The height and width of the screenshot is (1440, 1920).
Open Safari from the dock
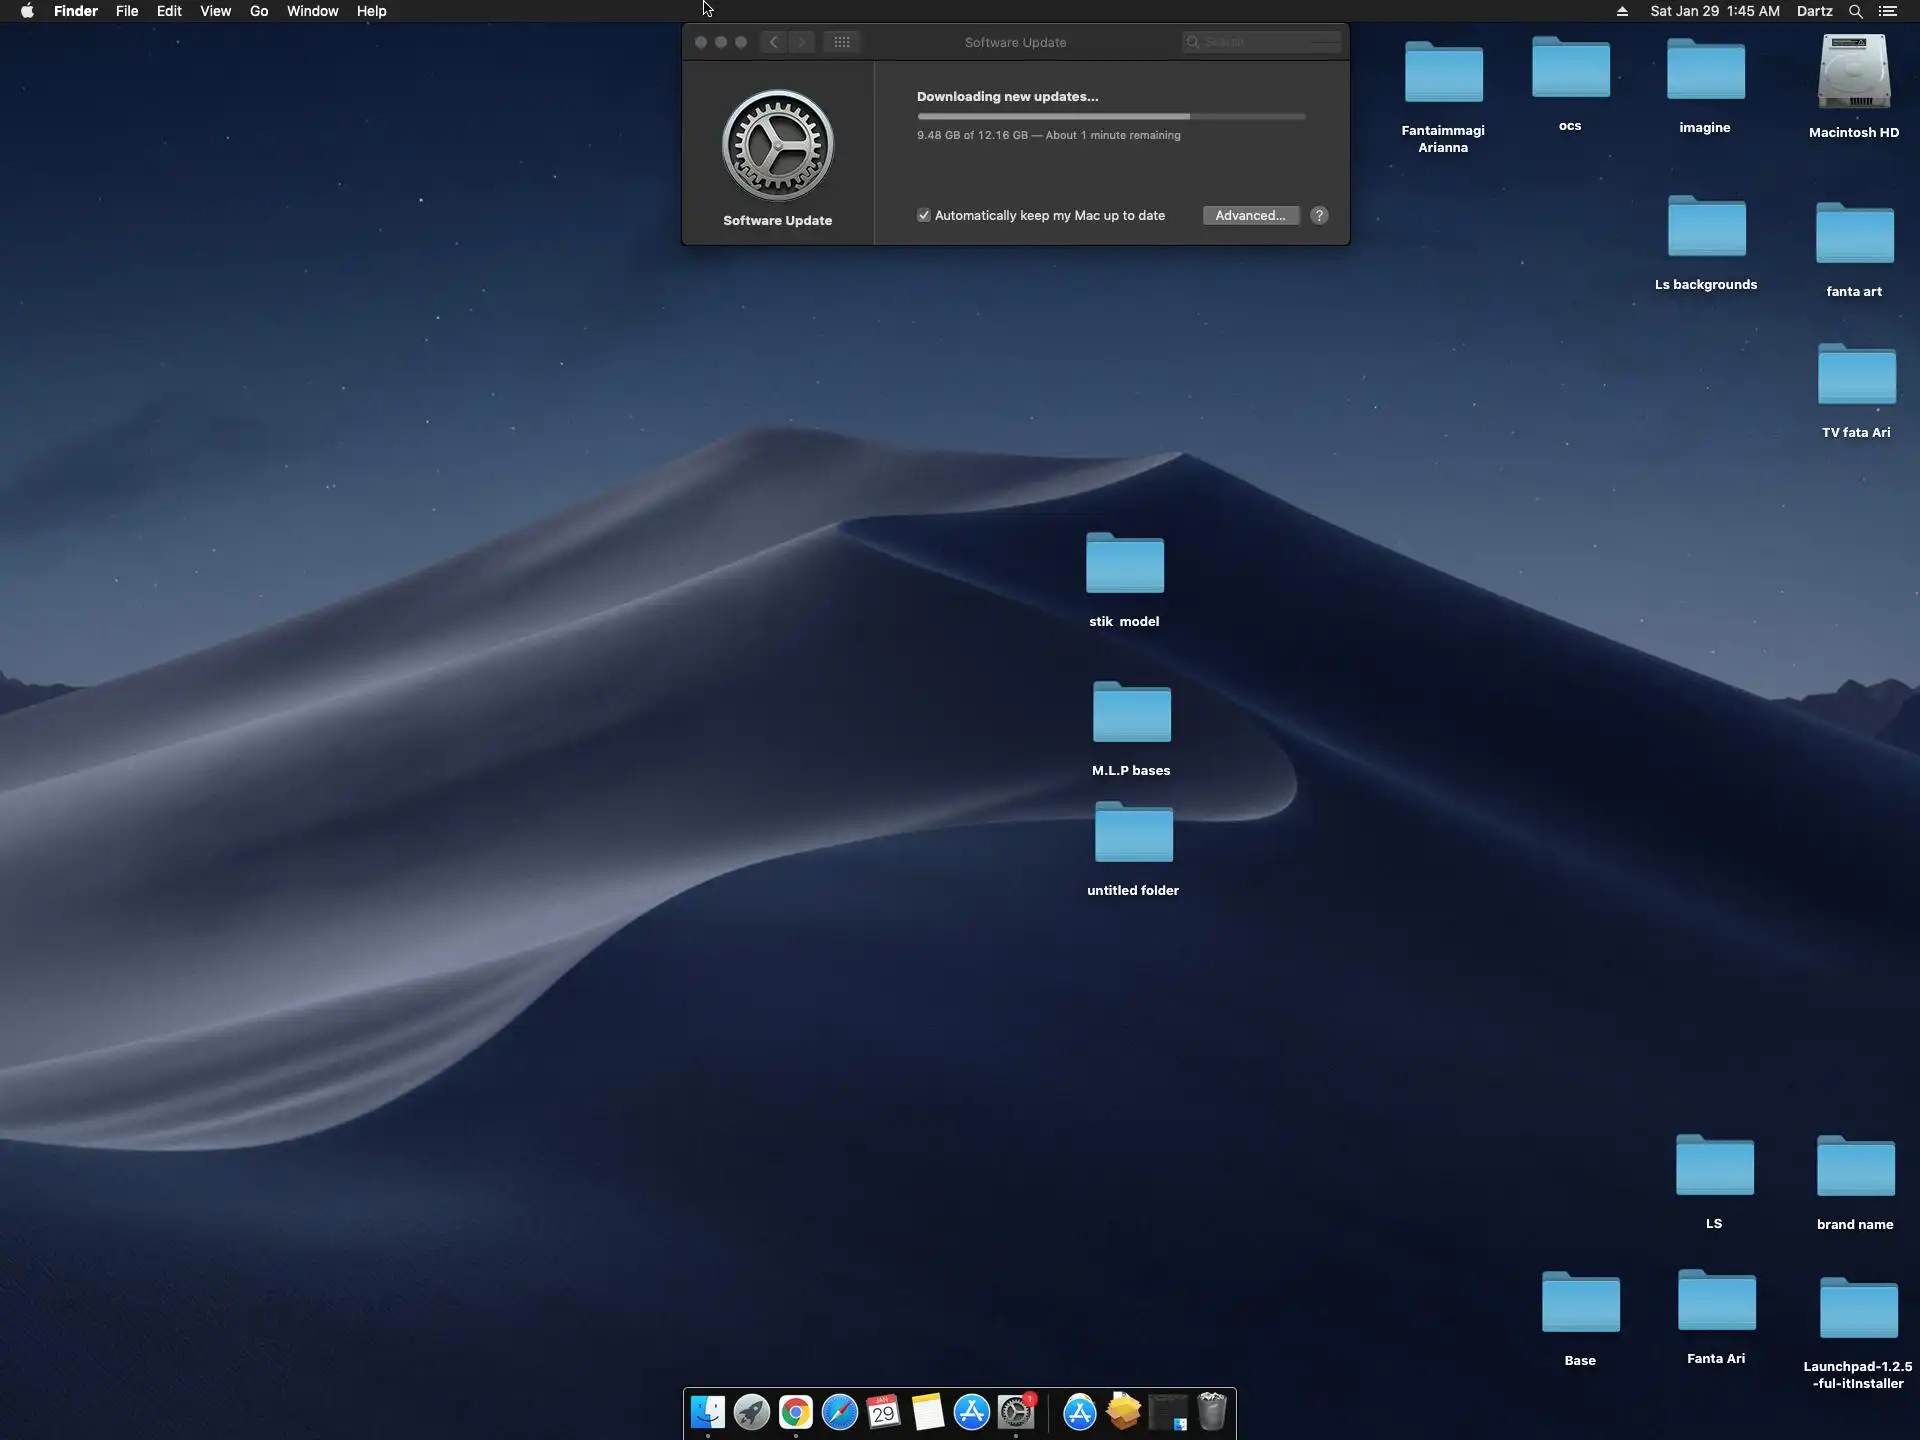(840, 1411)
